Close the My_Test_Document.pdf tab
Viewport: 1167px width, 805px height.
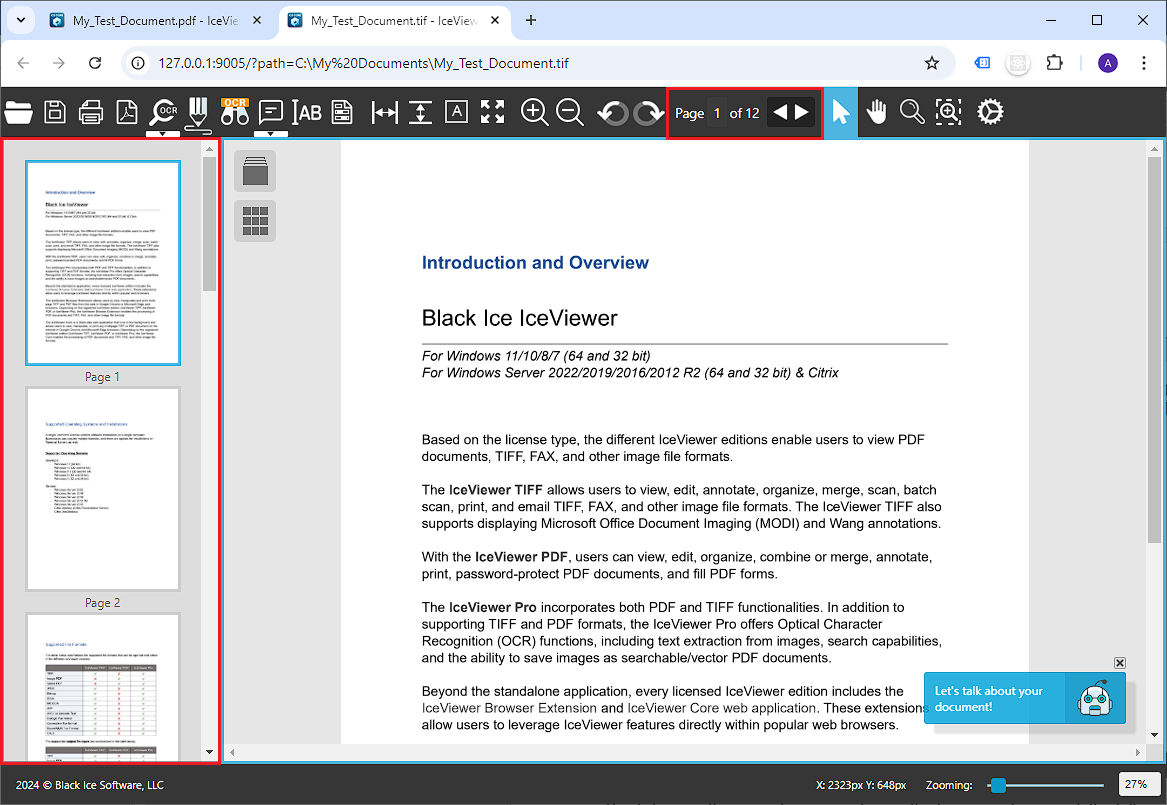(x=257, y=21)
